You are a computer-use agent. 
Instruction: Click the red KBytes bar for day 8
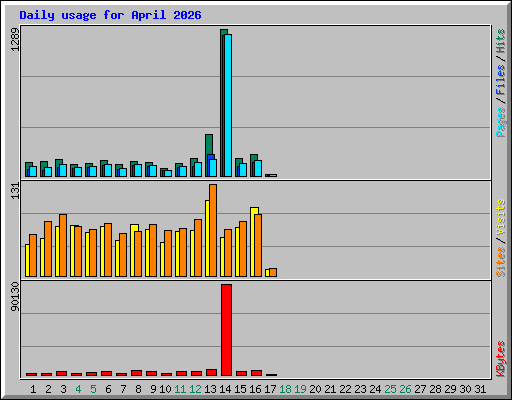[136, 373]
